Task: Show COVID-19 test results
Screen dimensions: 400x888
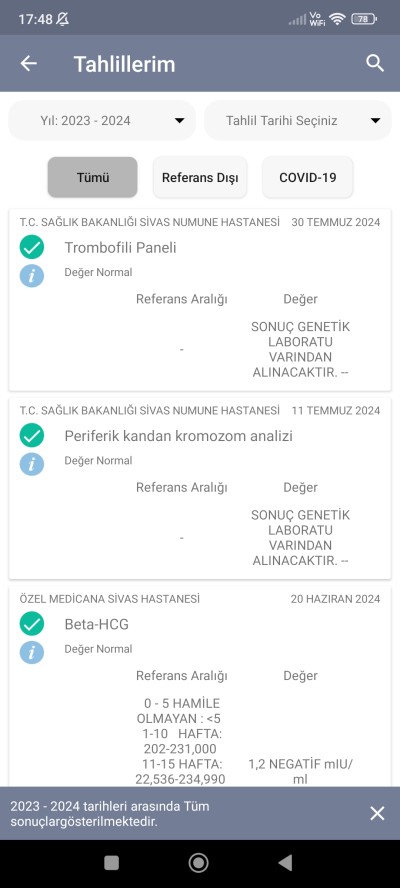Action: pos(308,177)
